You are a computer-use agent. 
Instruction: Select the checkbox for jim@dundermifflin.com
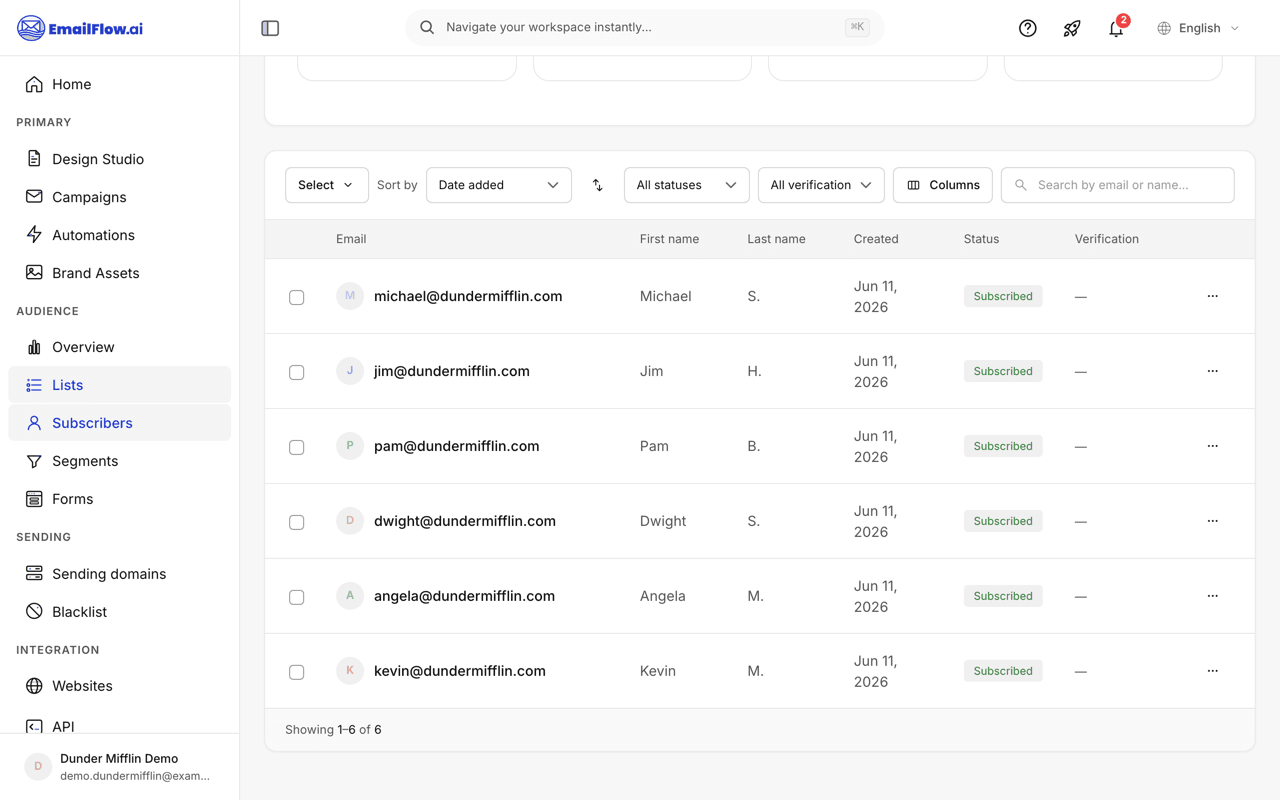(x=297, y=372)
